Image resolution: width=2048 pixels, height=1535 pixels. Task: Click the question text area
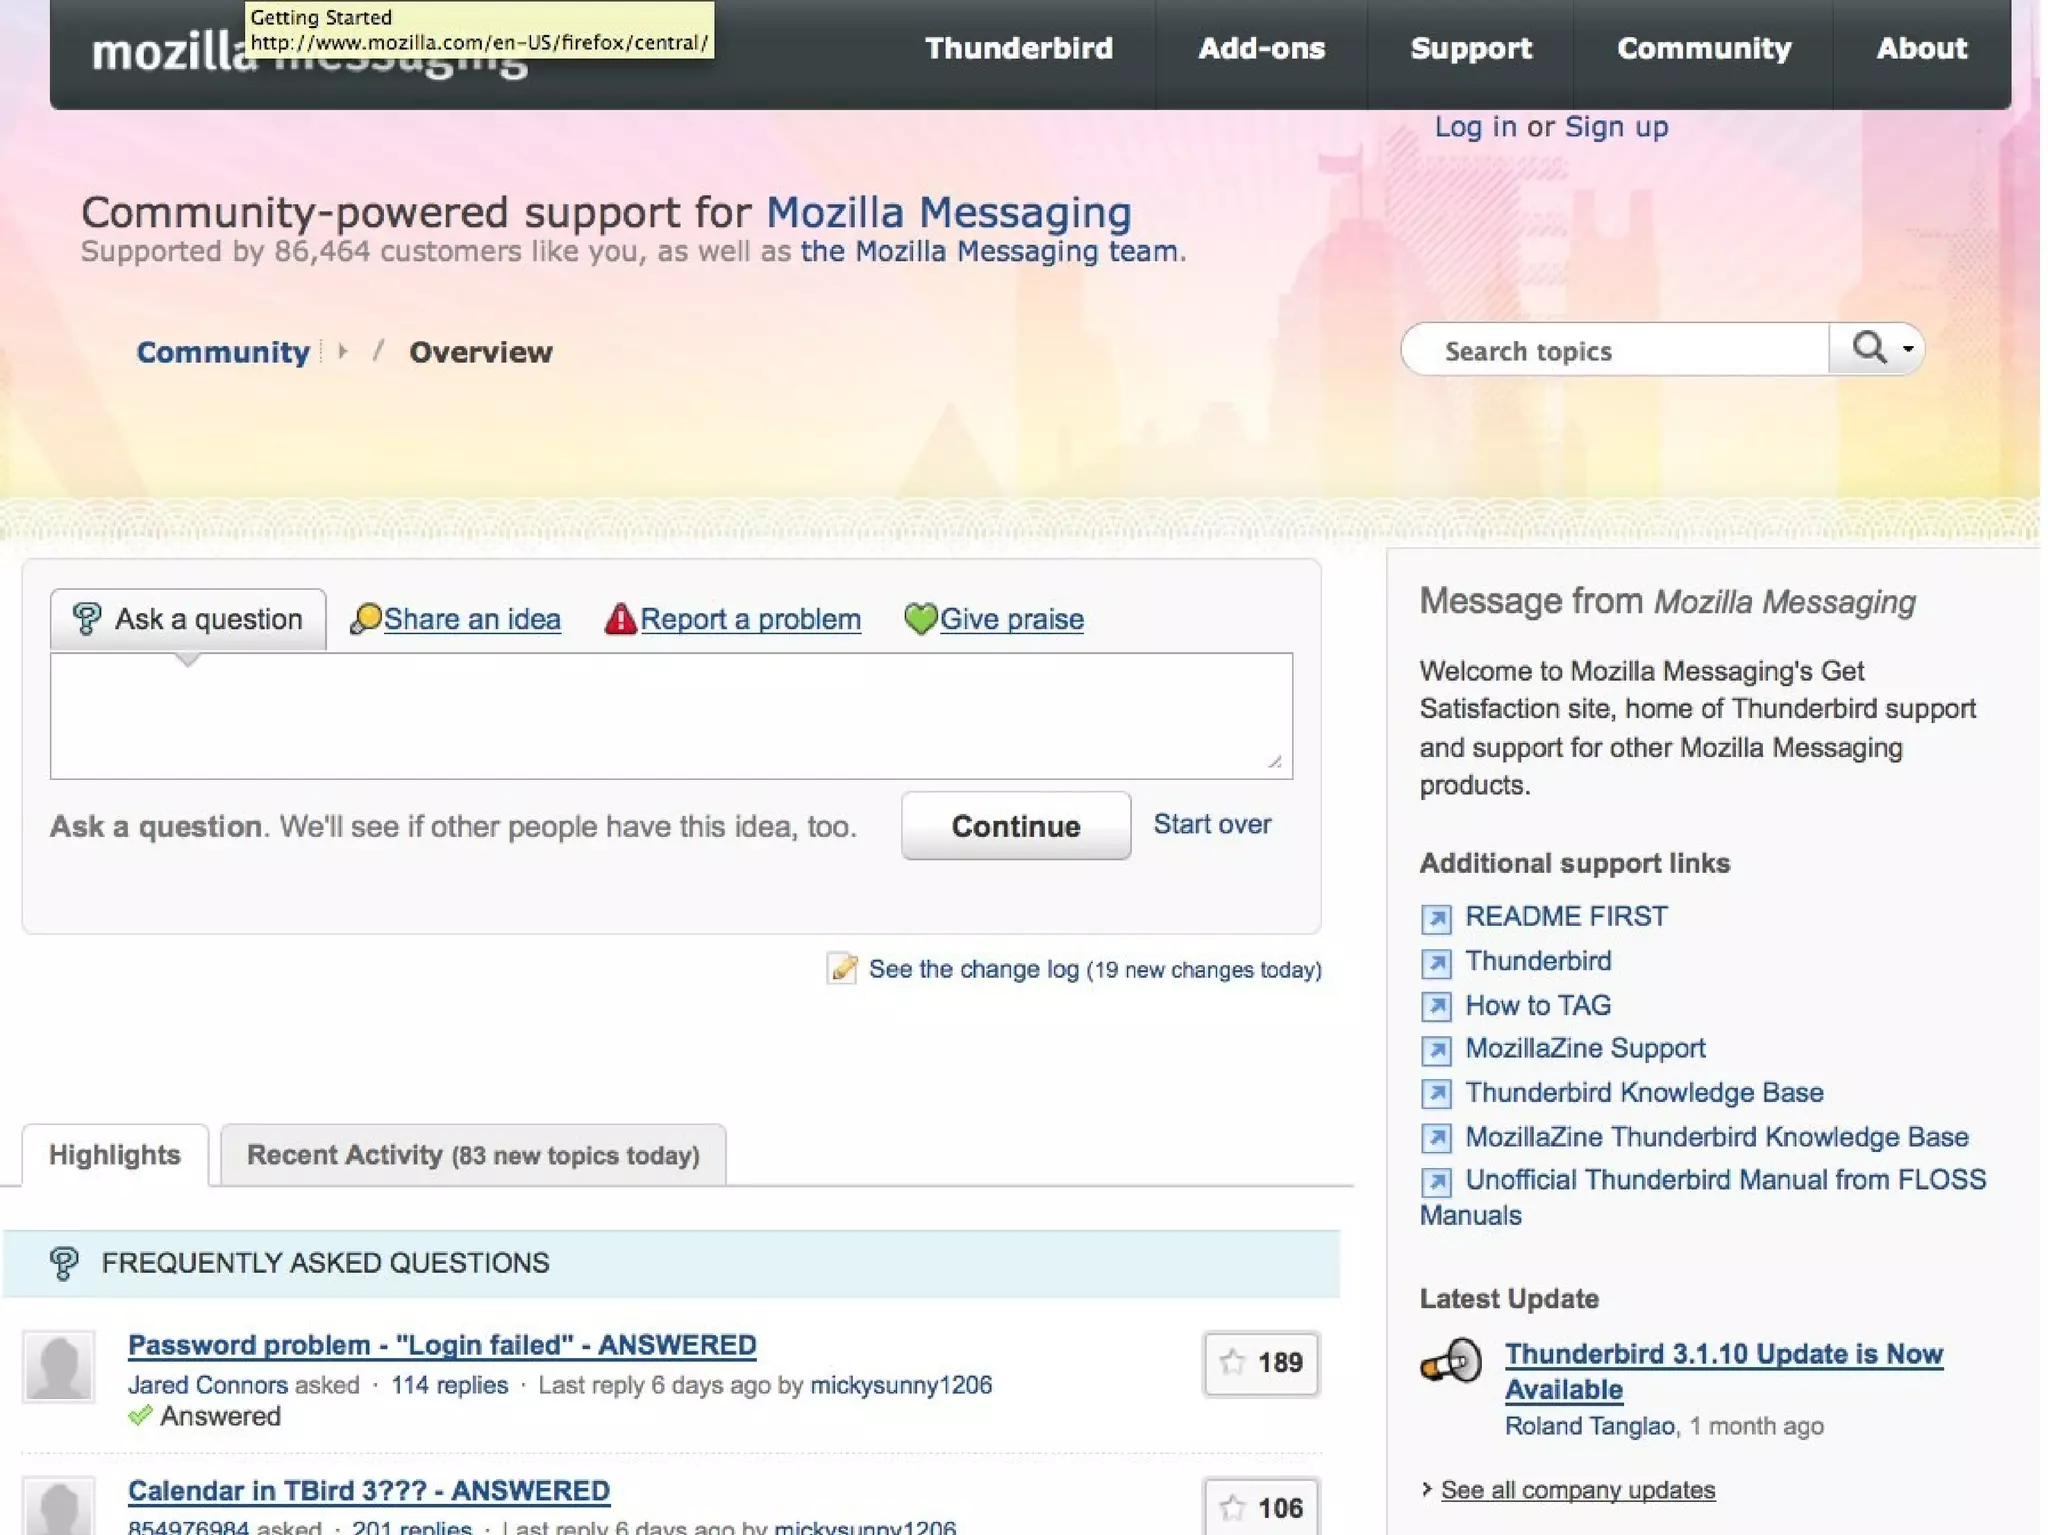670,716
